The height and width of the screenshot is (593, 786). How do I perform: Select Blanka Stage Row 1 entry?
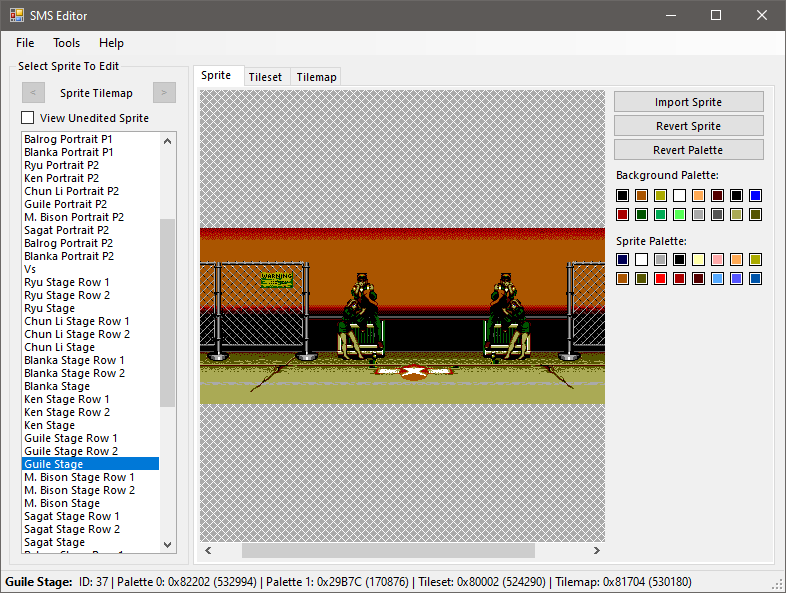click(91, 360)
